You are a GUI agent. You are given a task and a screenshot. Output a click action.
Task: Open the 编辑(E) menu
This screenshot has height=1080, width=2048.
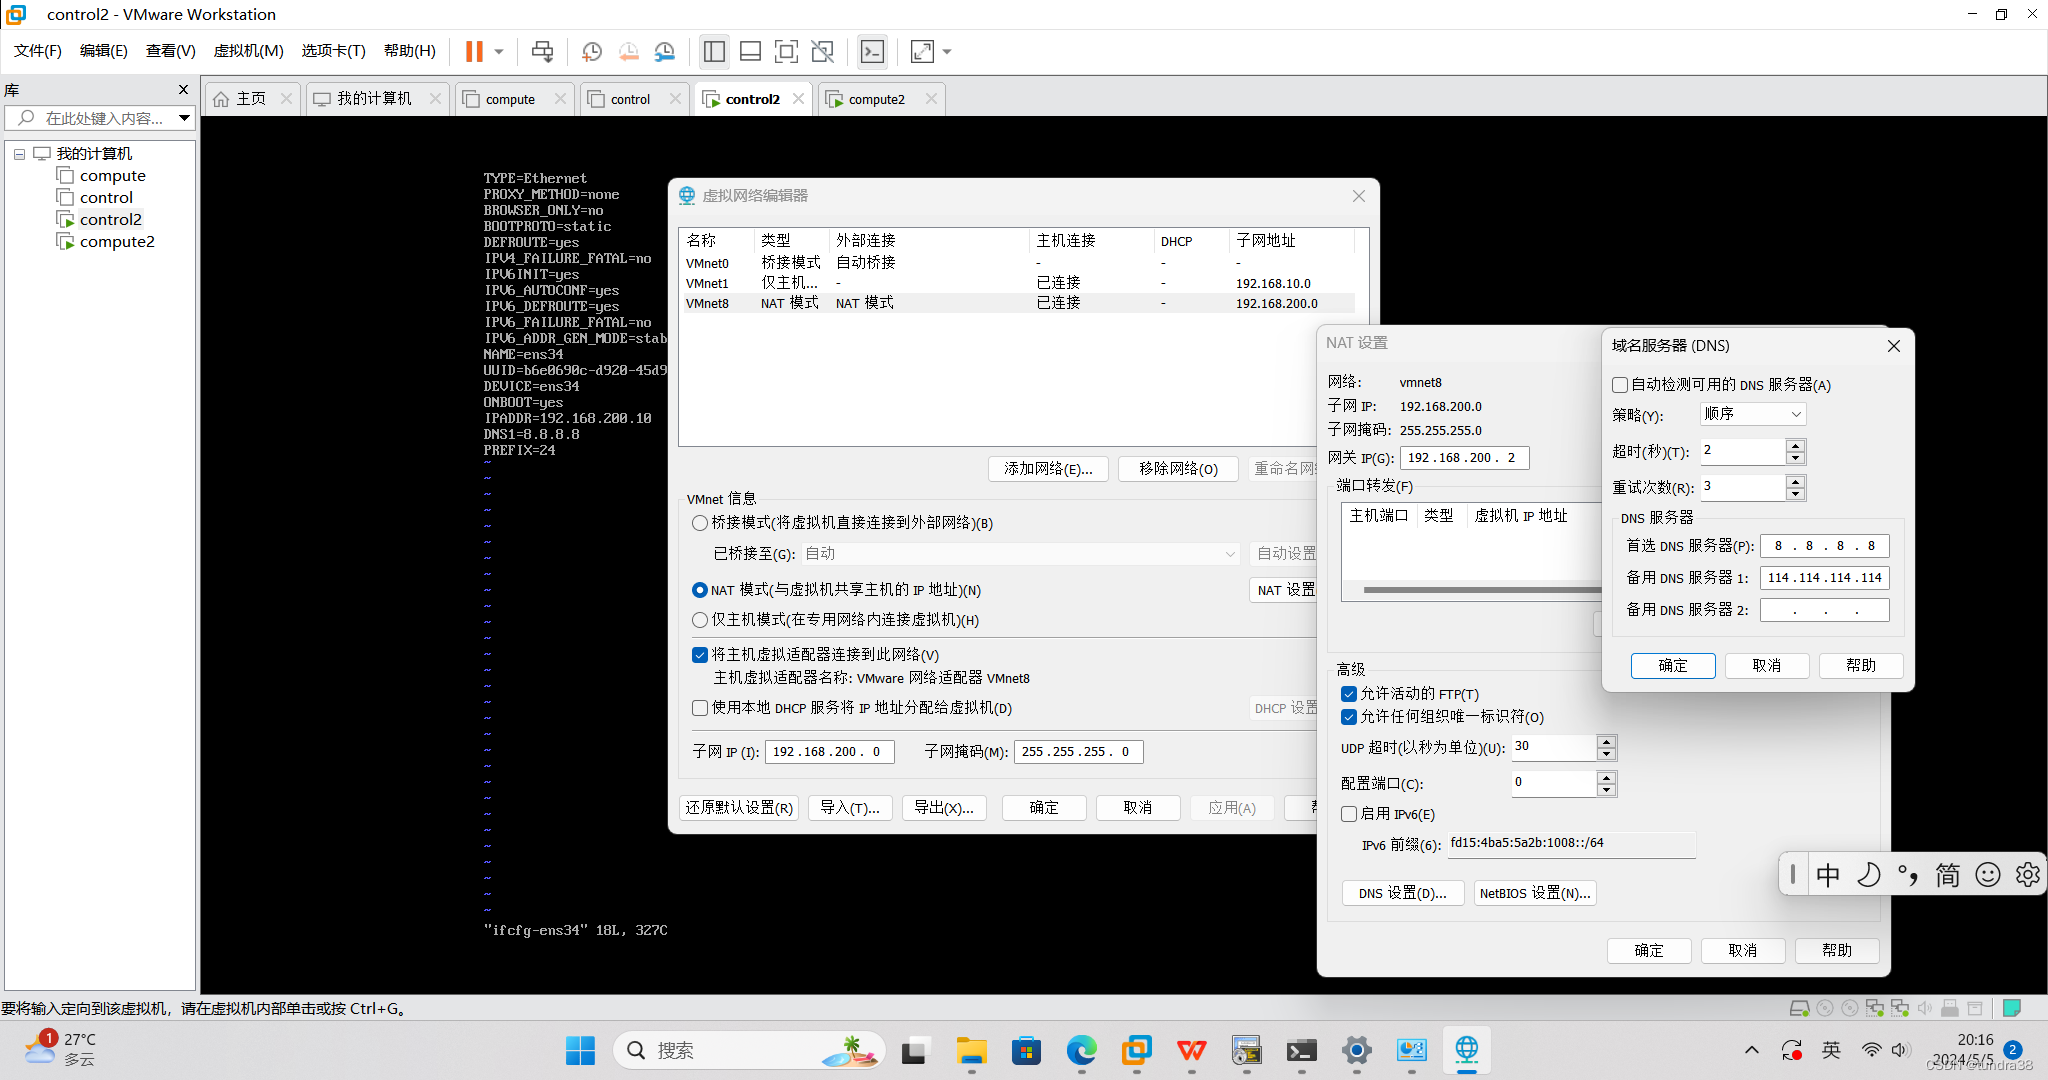[x=104, y=51]
